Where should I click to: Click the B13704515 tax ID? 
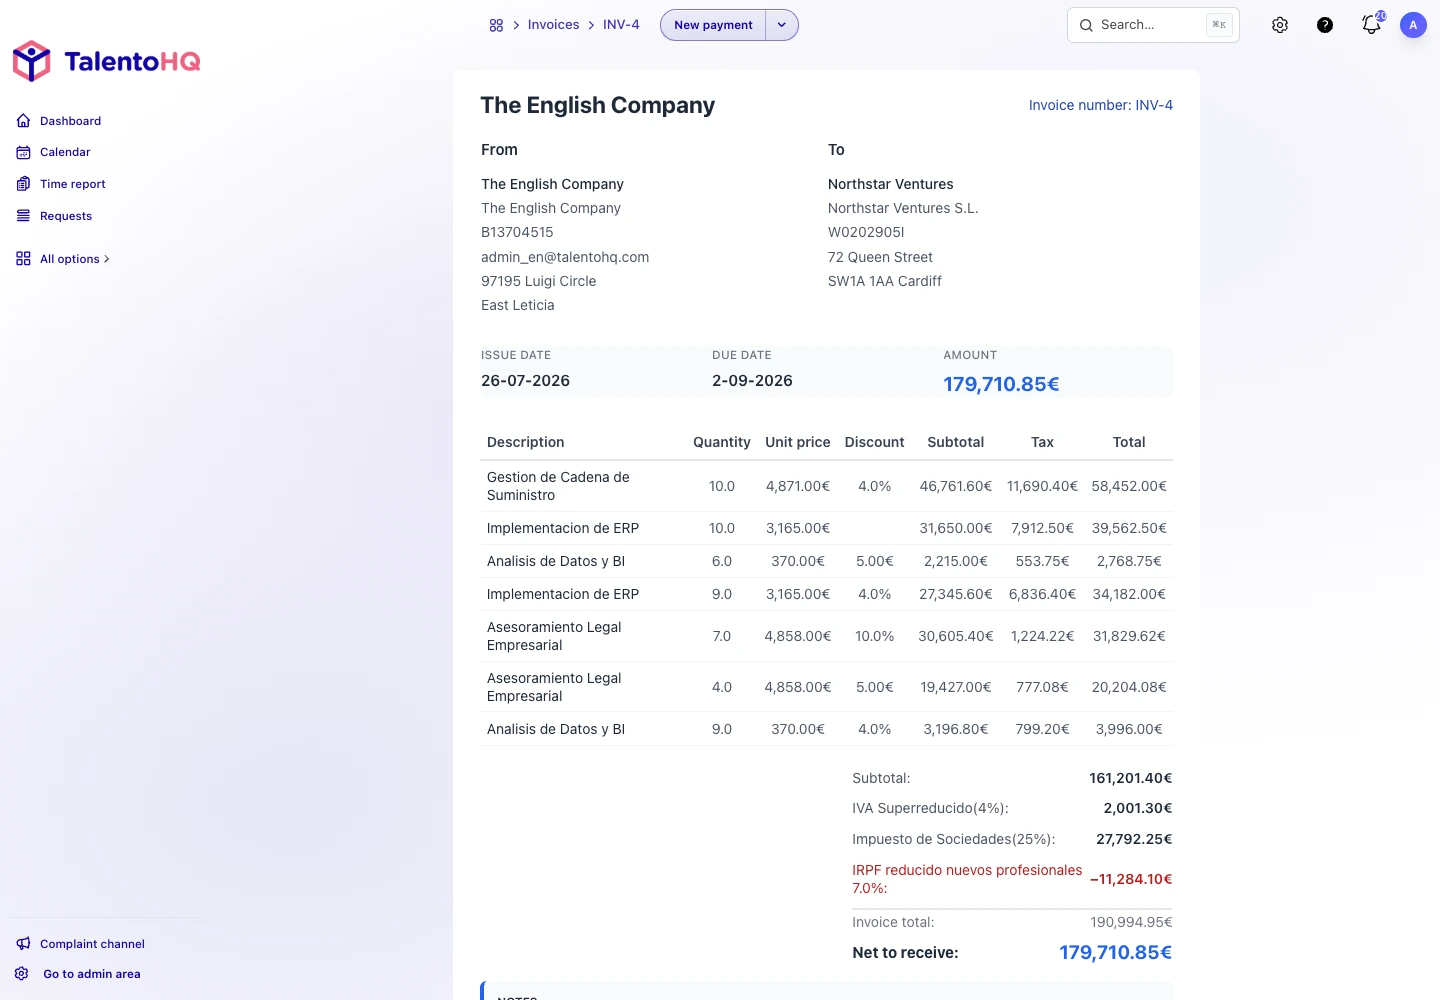[517, 232]
